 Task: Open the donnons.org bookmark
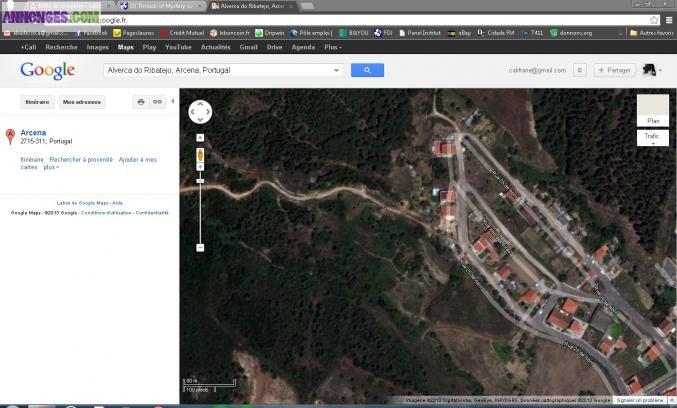(x=571, y=33)
